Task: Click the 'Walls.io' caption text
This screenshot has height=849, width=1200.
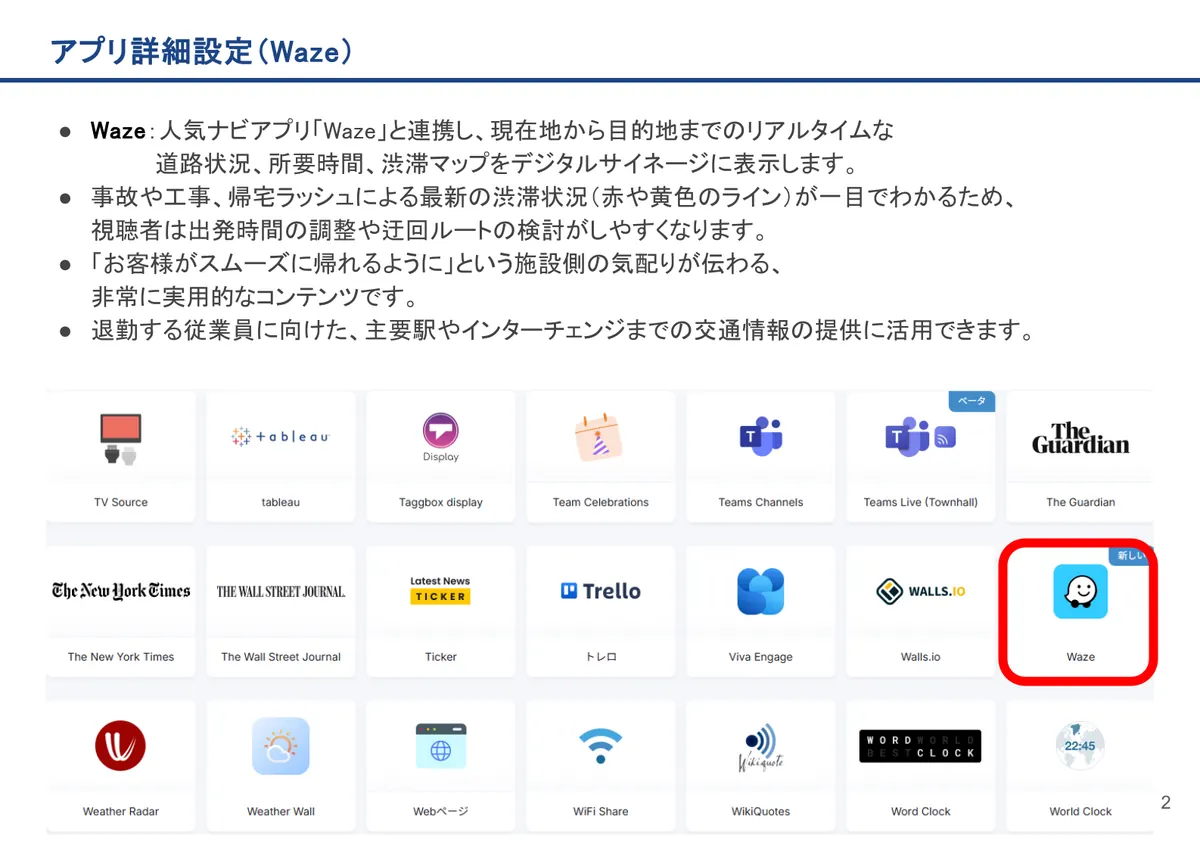Action: pyautogui.click(x=921, y=657)
